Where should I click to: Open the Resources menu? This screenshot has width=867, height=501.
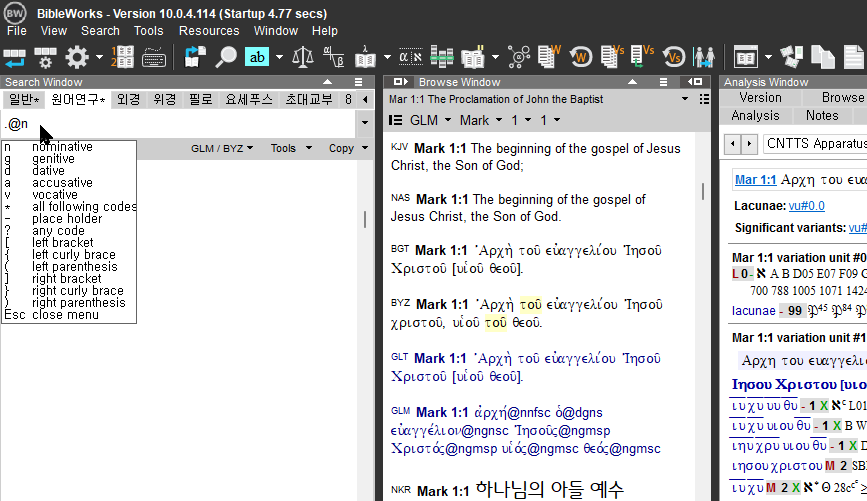tap(209, 31)
